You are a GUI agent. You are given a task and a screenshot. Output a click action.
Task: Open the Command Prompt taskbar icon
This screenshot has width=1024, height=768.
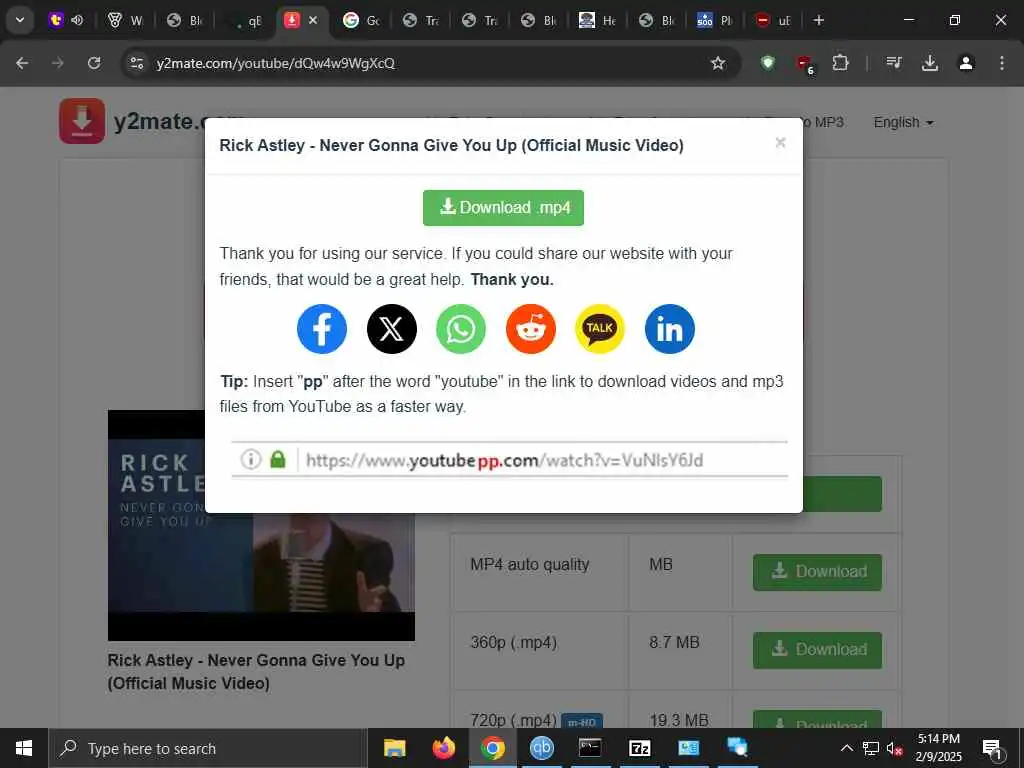(590, 748)
